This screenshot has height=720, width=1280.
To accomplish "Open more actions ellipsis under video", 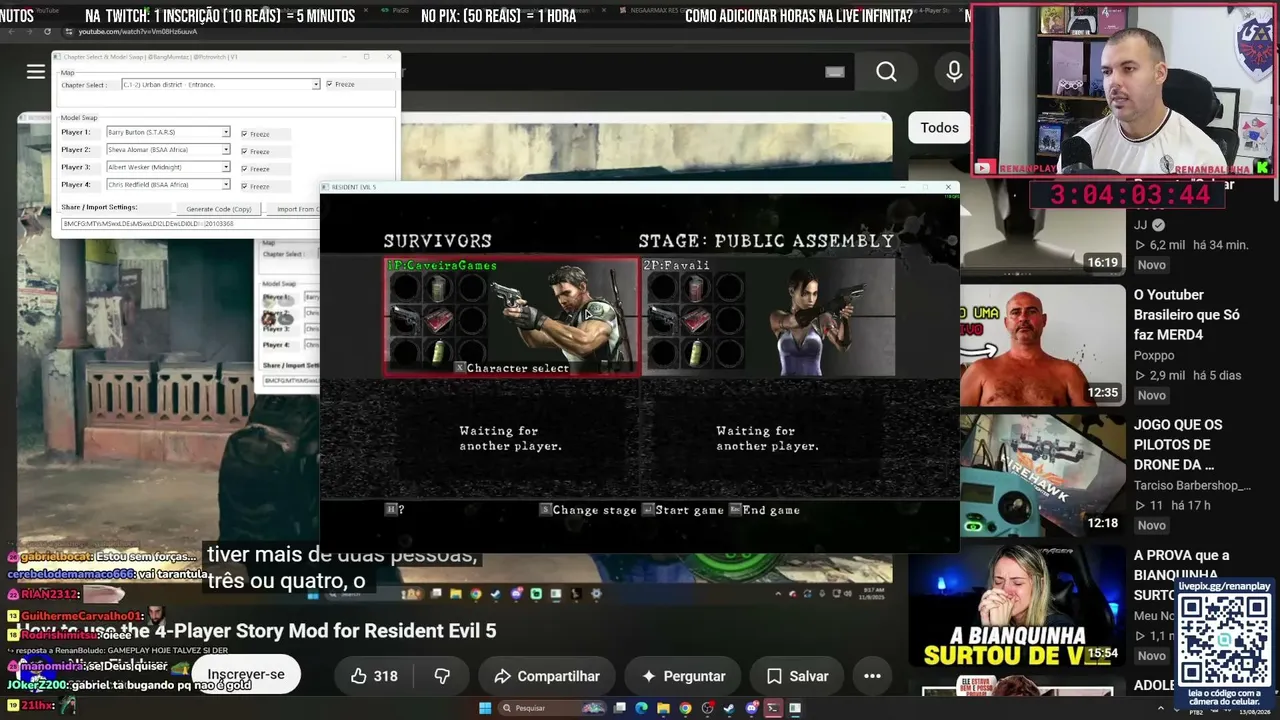I will click(x=872, y=676).
